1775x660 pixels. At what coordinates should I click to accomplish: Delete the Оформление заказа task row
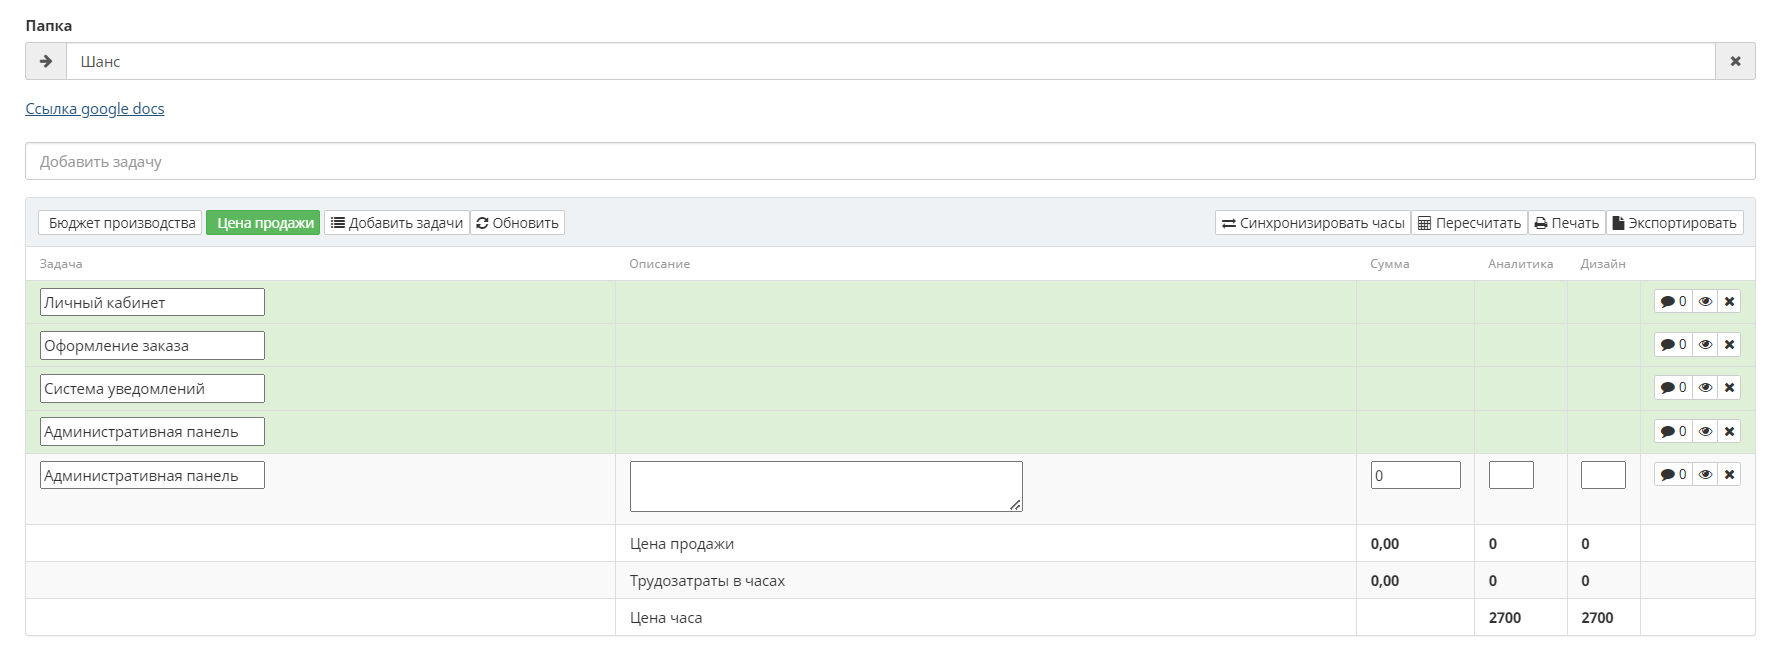click(x=1729, y=345)
